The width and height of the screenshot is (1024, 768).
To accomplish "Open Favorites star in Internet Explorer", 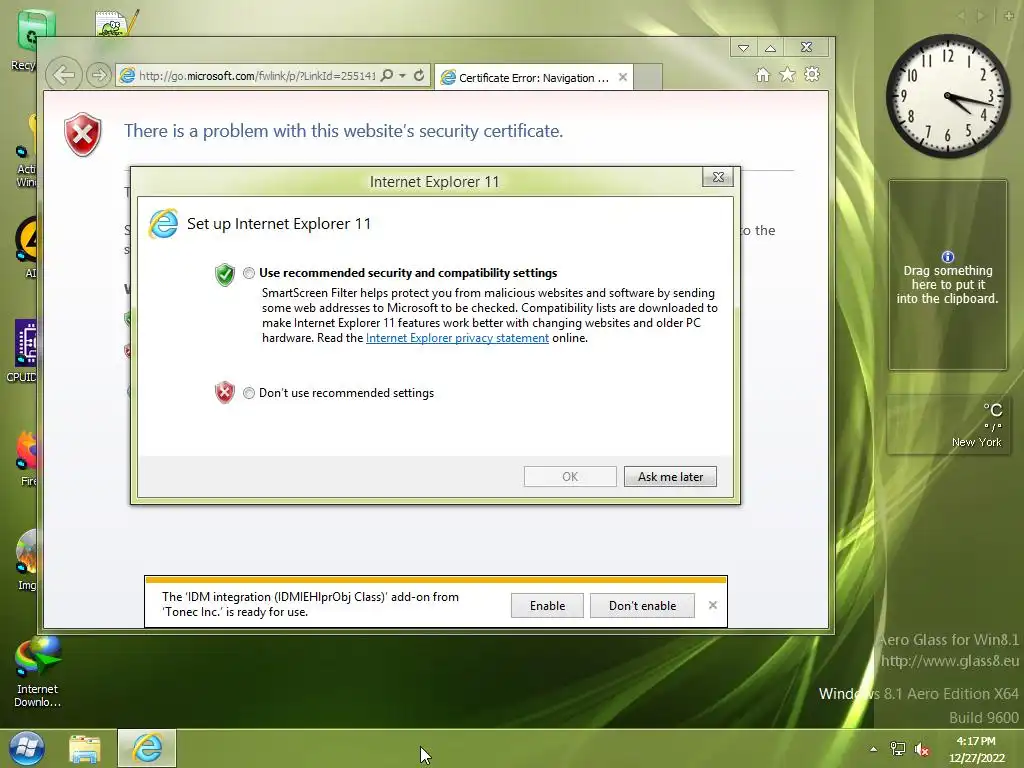I will click(x=788, y=75).
